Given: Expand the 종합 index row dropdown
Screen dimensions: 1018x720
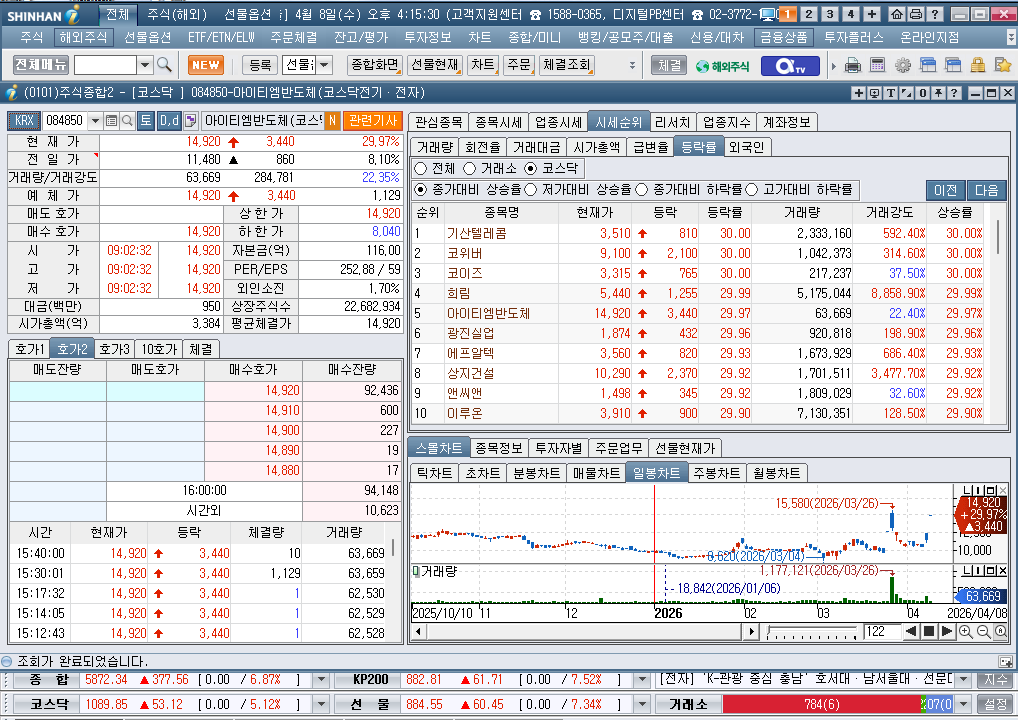Looking at the screenshot, I should [x=321, y=680].
